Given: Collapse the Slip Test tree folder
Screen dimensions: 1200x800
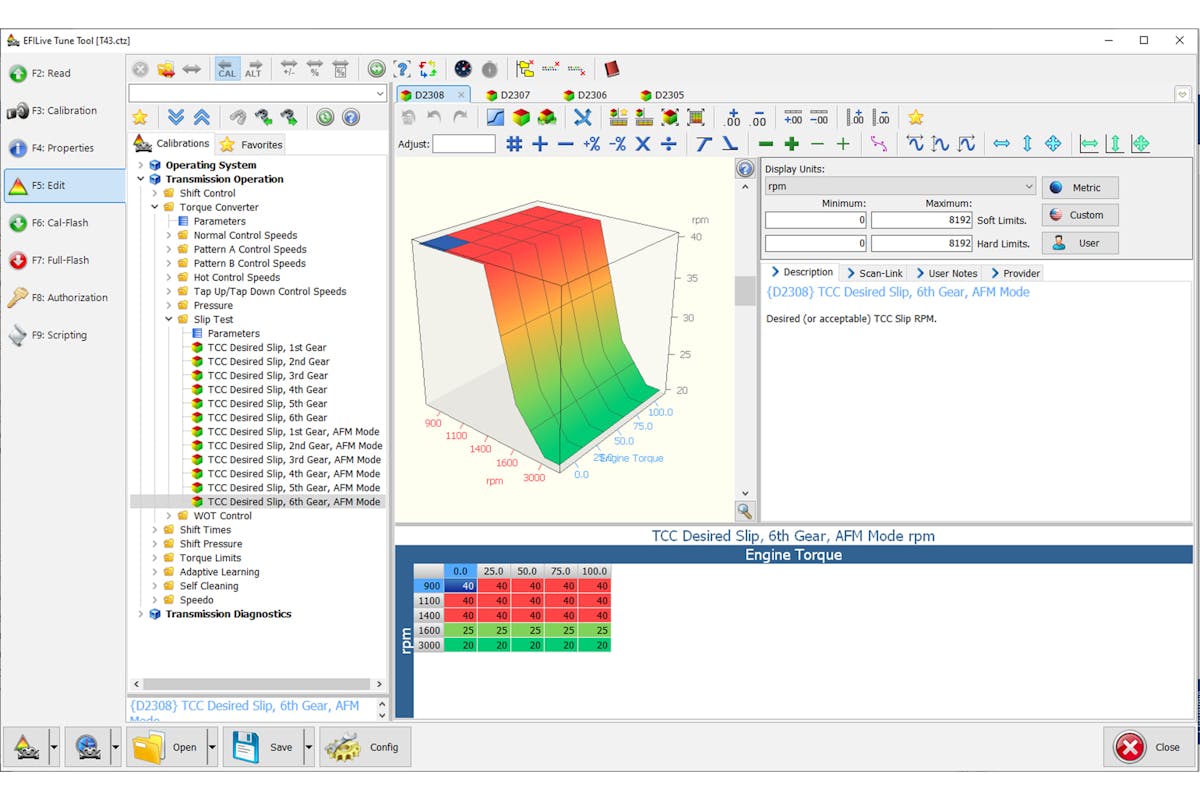Looking at the screenshot, I should pos(169,320).
